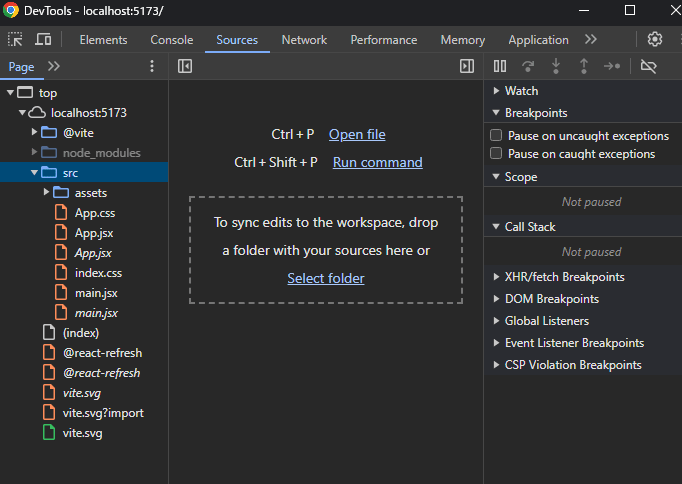
Task: Click the @vite folder icon
Action: [x=49, y=133]
